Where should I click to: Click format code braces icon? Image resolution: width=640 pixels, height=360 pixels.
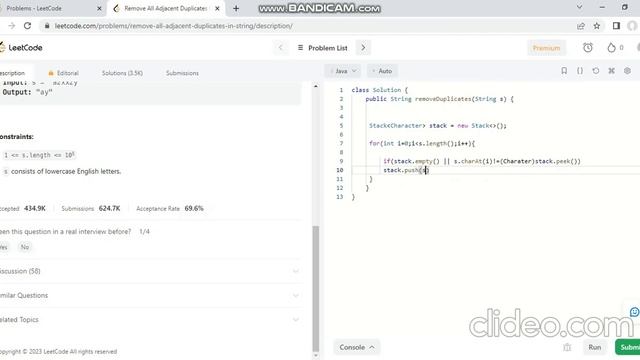tap(580, 71)
